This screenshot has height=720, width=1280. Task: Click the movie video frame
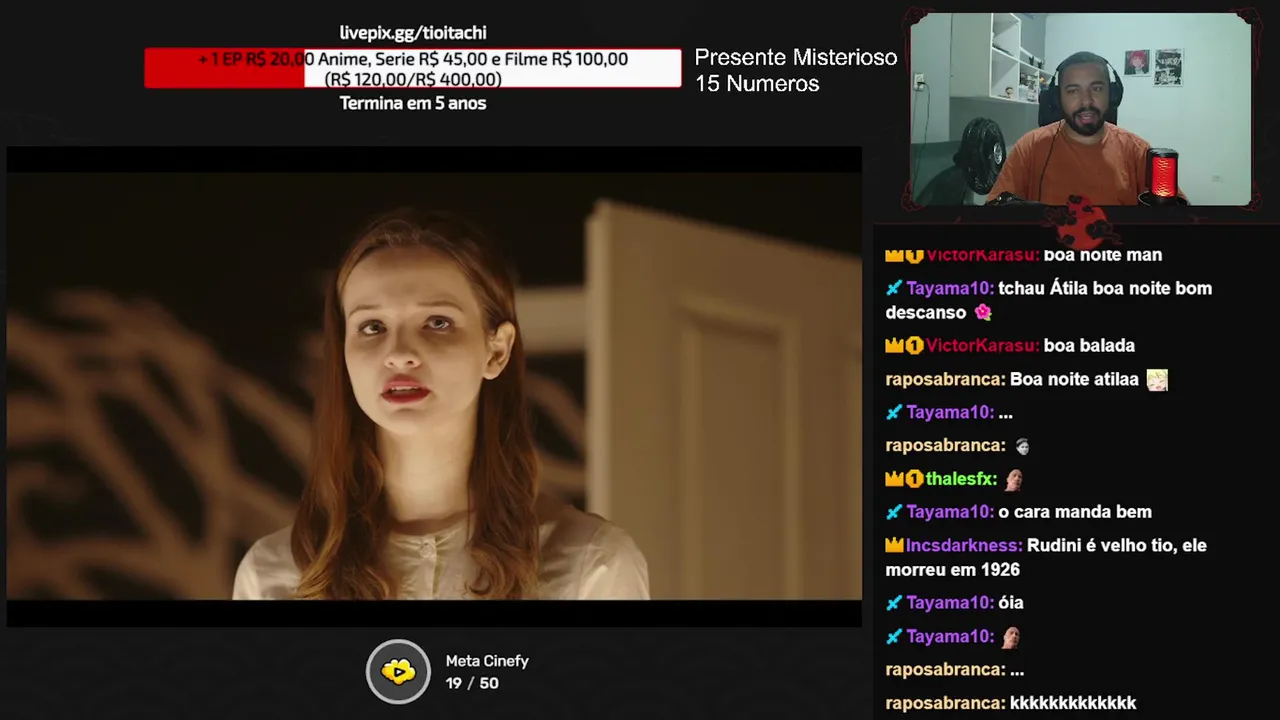(434, 386)
